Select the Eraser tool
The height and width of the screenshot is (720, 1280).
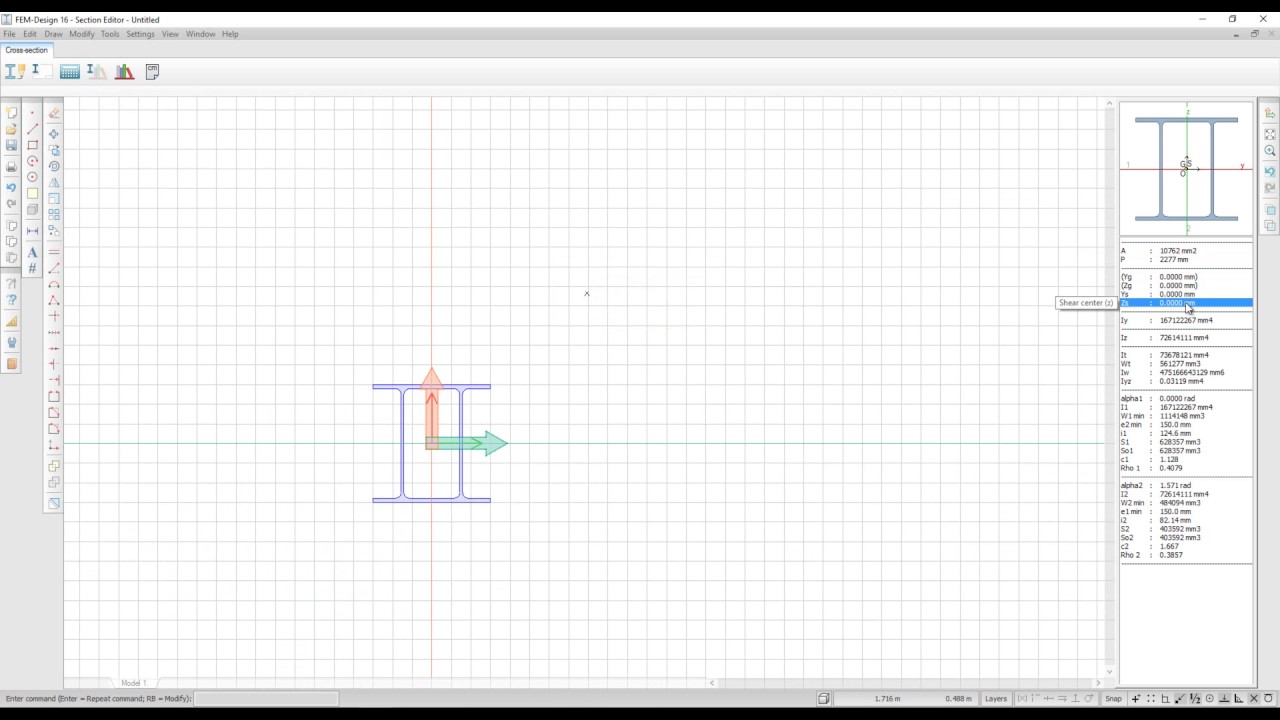click(54, 113)
